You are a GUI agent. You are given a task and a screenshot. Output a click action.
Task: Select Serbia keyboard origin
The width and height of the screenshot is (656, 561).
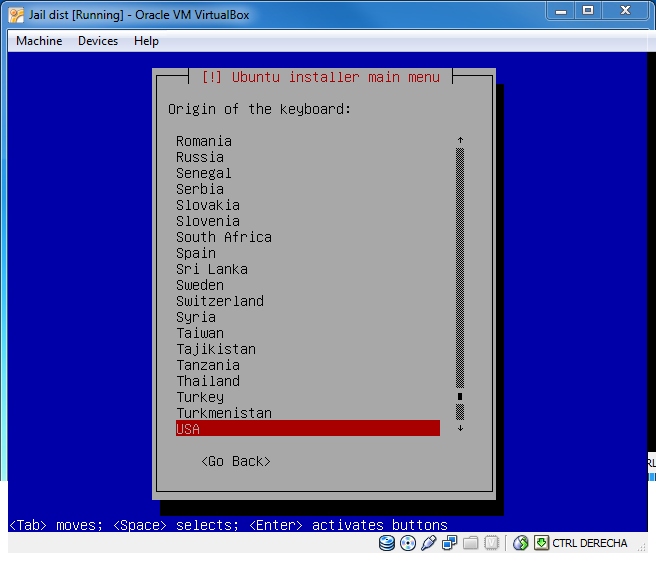pos(308,189)
